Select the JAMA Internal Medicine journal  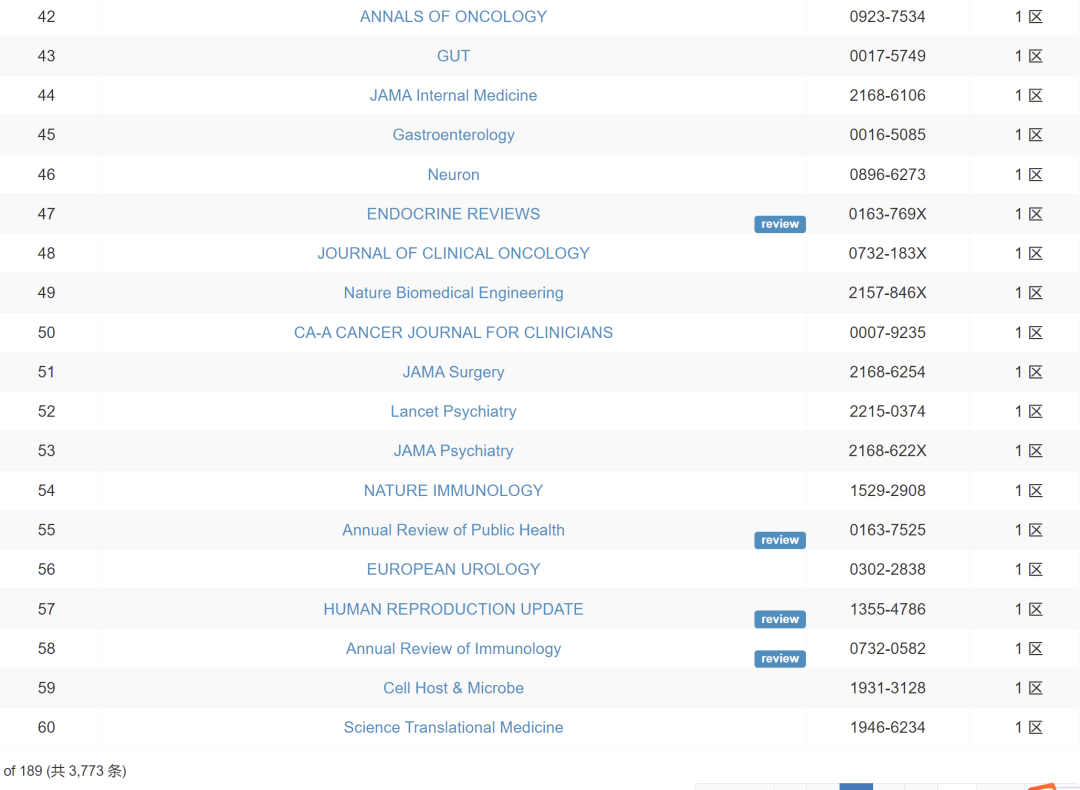point(453,95)
